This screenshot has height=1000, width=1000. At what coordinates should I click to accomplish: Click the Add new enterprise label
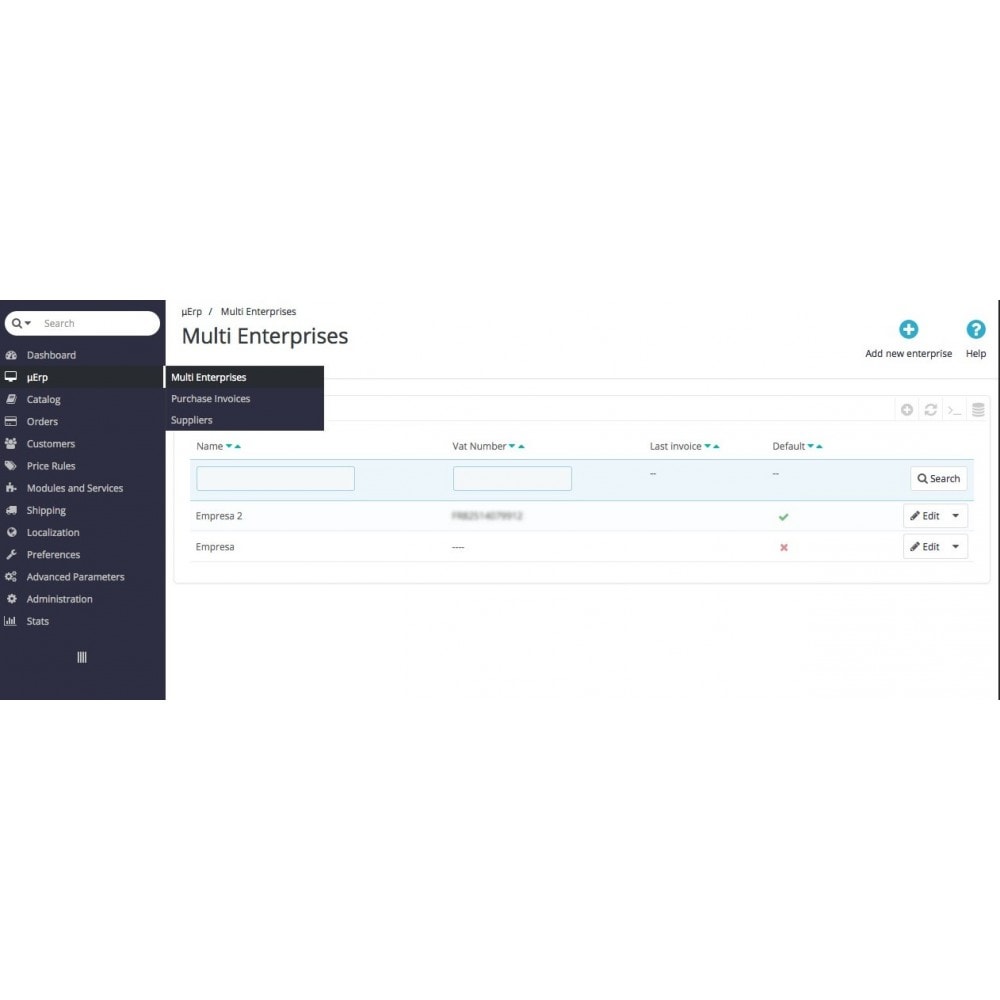tap(908, 353)
